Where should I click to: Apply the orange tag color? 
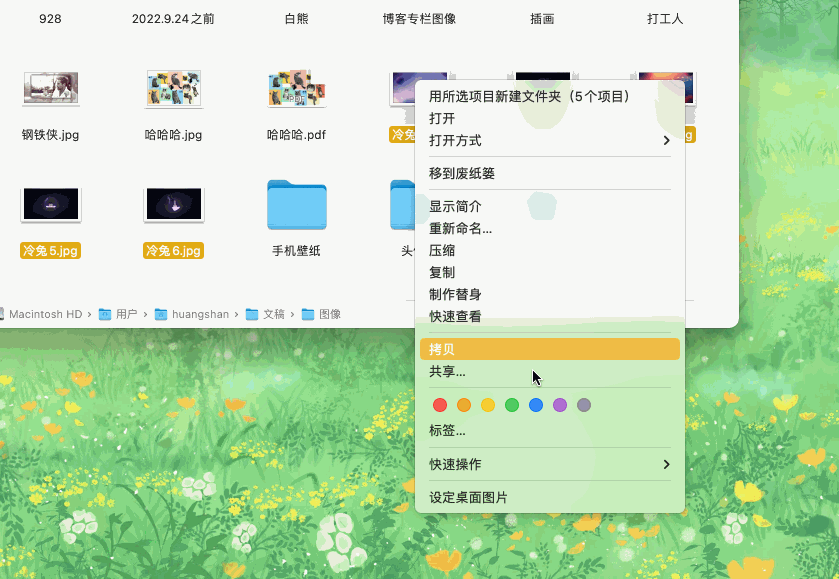[464, 405]
